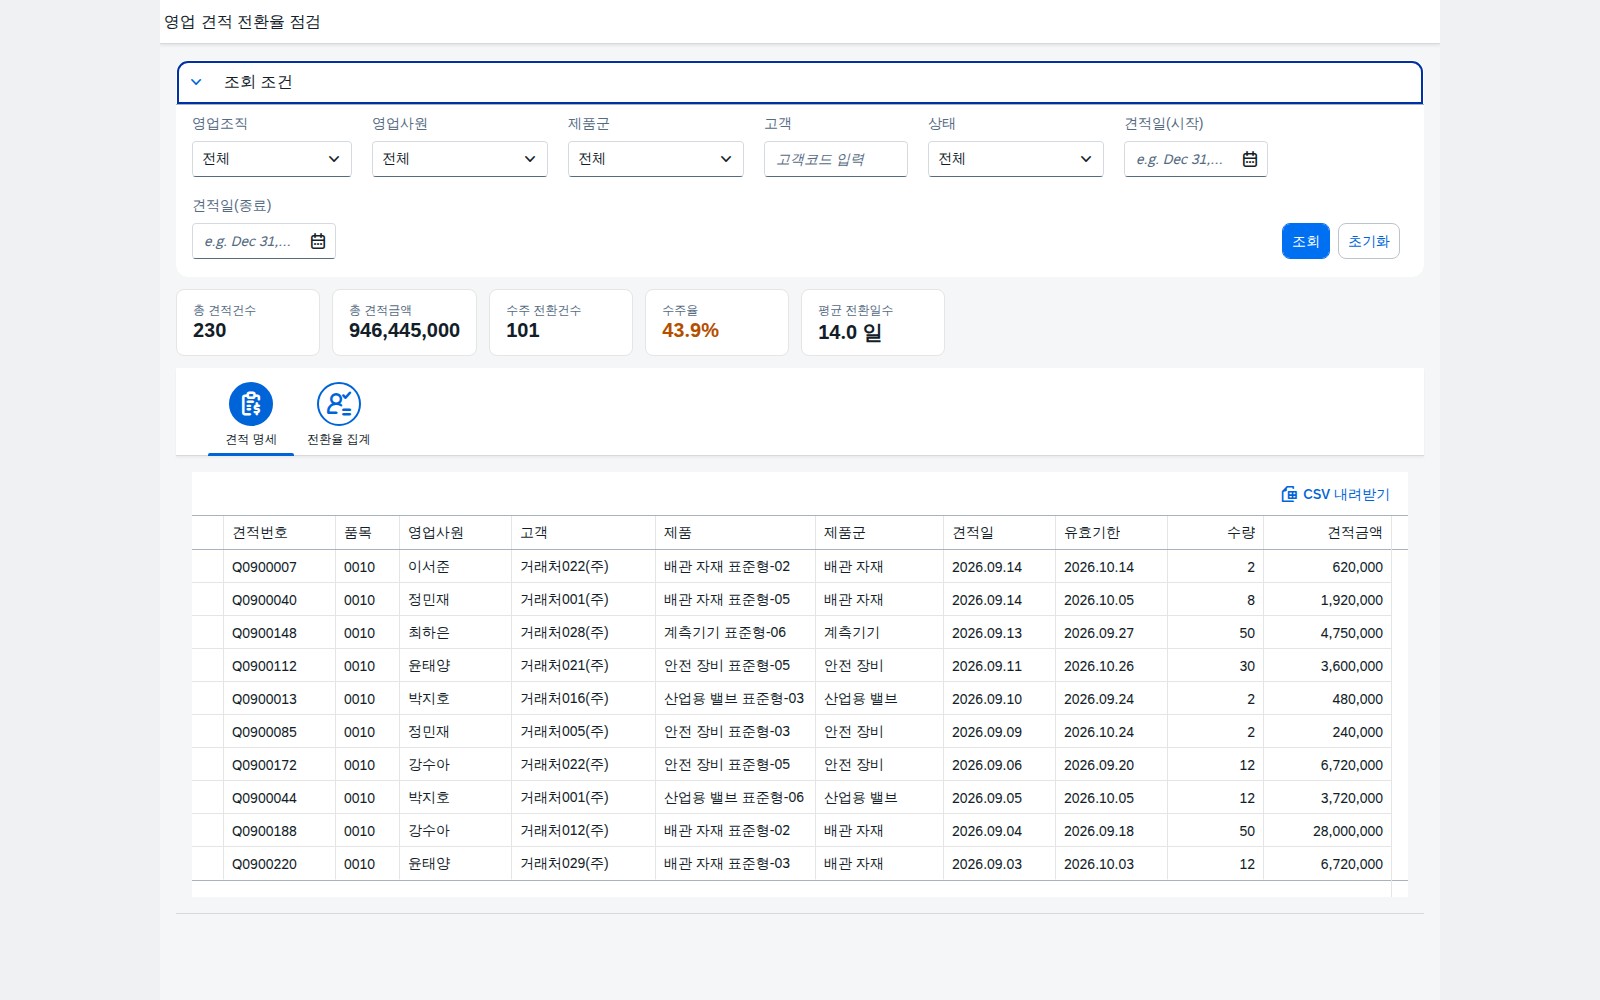
Task: Click CSV 내려받기 link text
Action: 1346,494
